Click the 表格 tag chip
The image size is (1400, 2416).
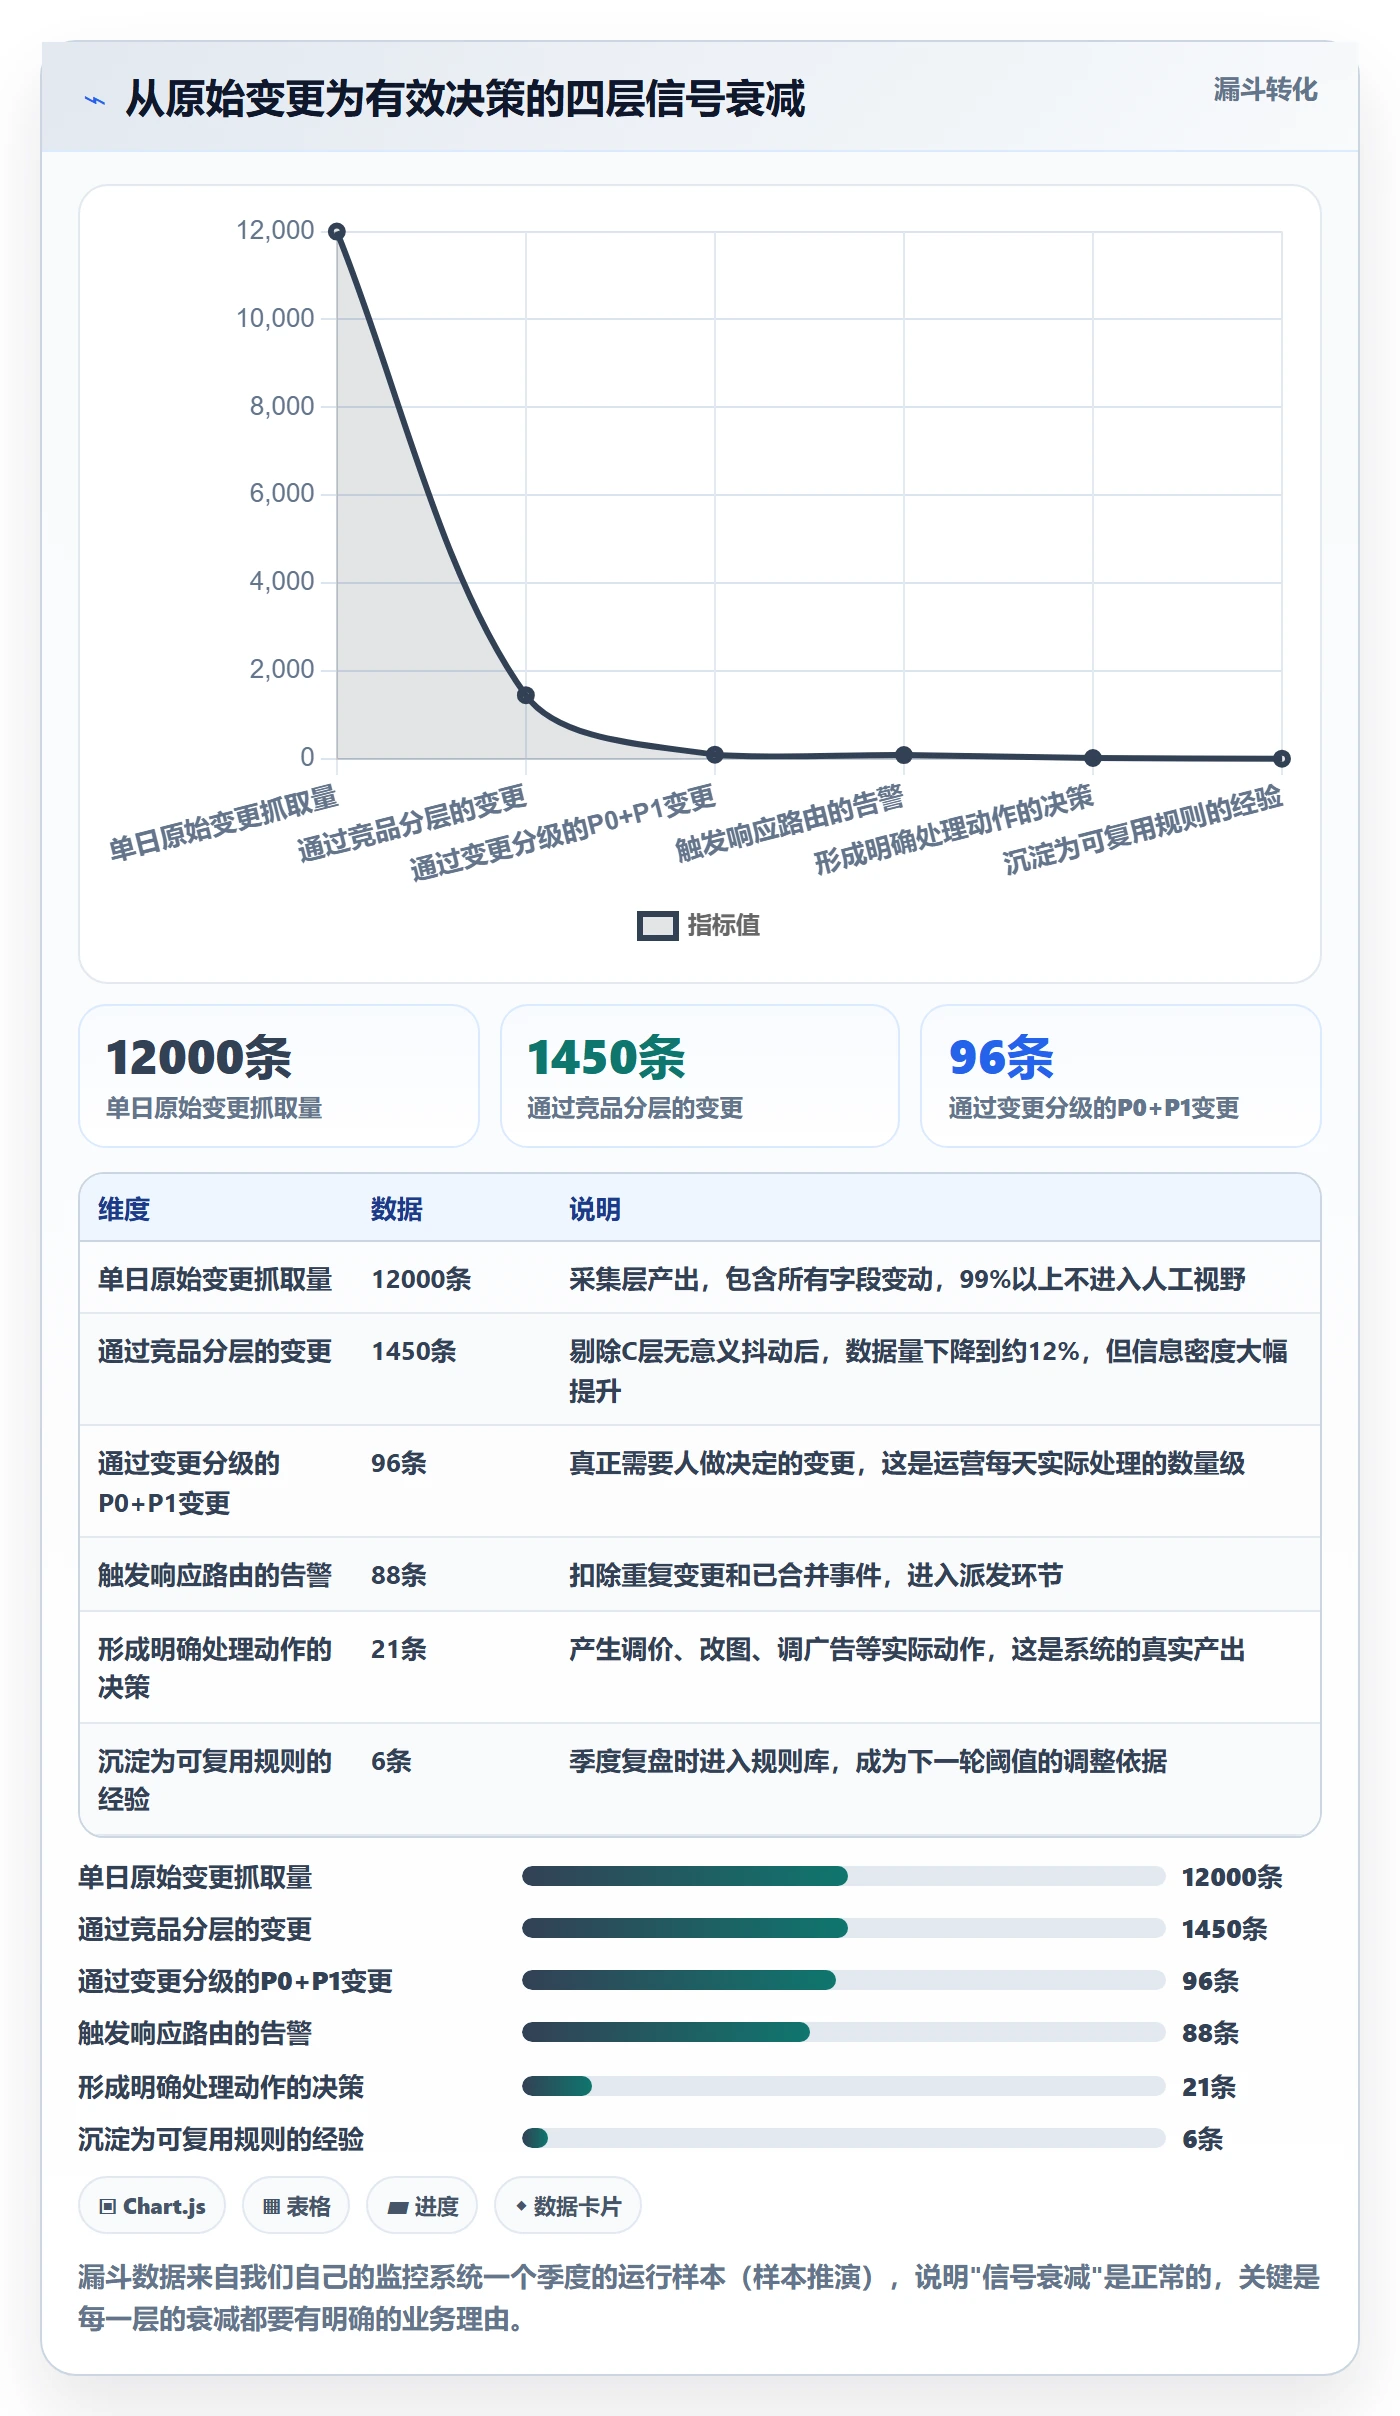pos(296,2205)
